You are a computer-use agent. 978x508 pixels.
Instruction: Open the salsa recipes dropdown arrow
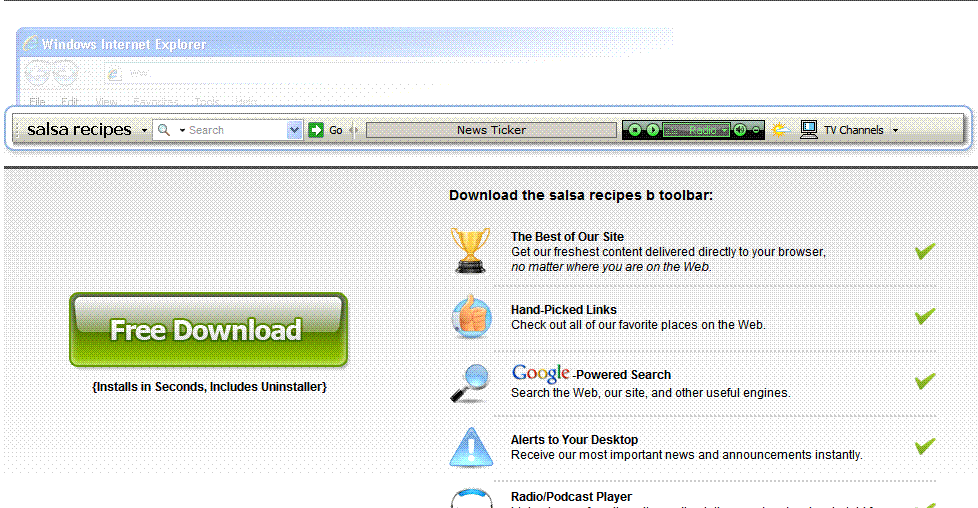(x=144, y=130)
